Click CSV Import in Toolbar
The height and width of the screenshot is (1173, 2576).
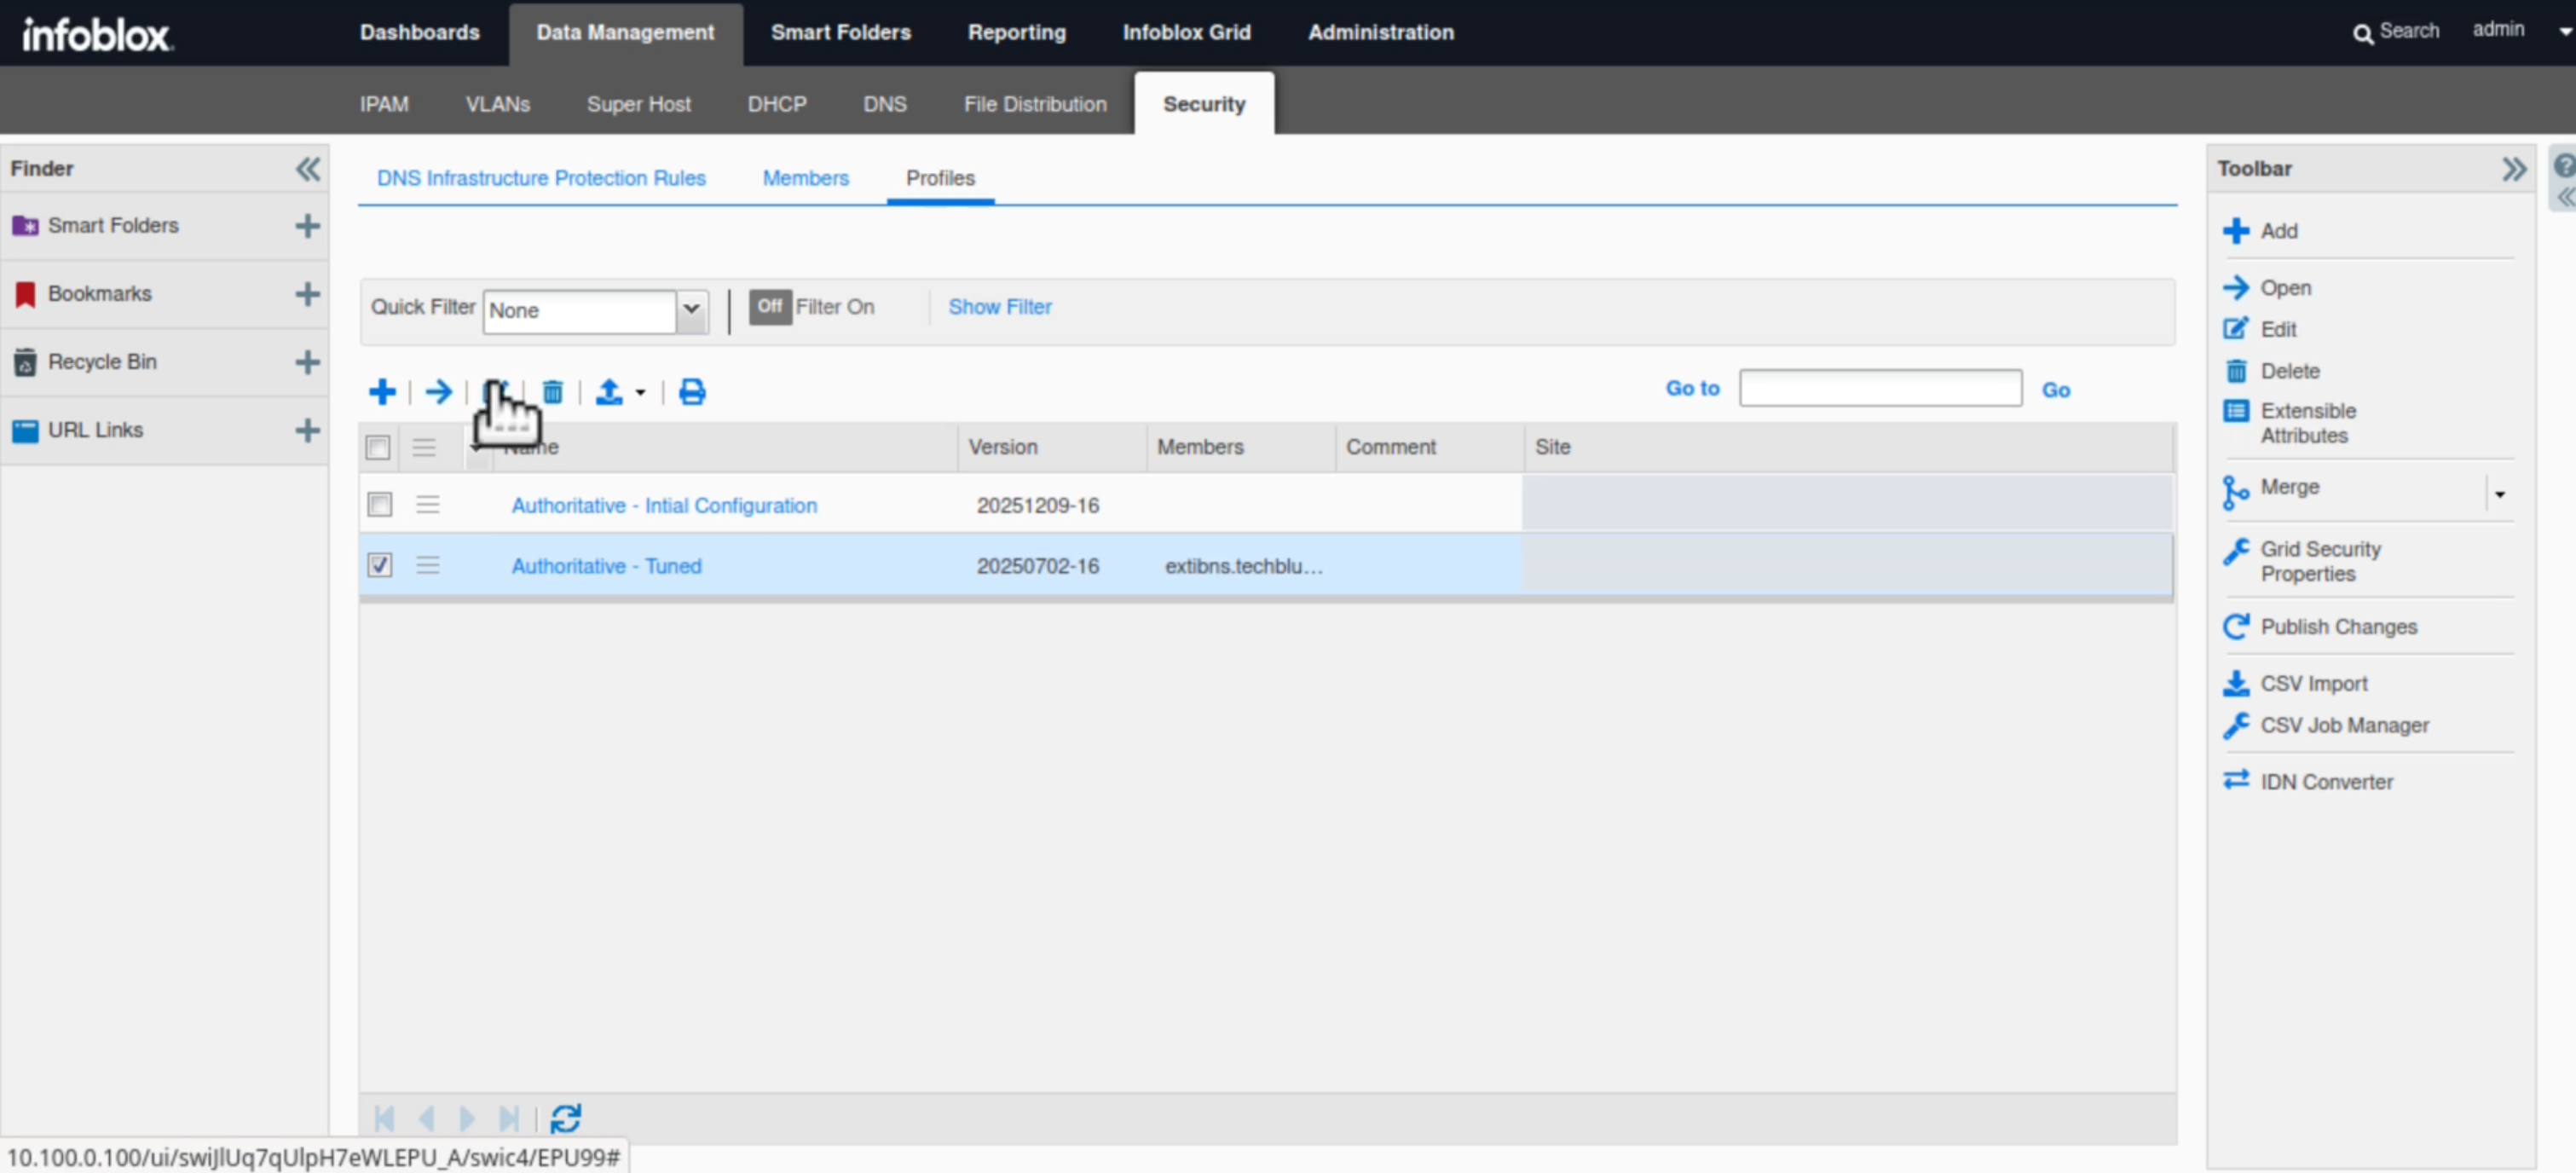point(2313,684)
